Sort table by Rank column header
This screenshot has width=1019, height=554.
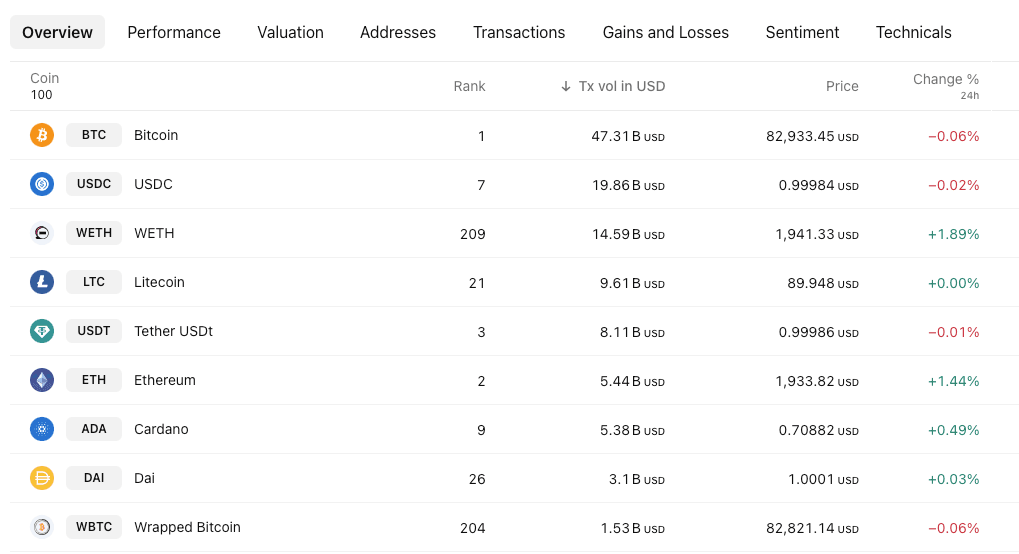[469, 86]
